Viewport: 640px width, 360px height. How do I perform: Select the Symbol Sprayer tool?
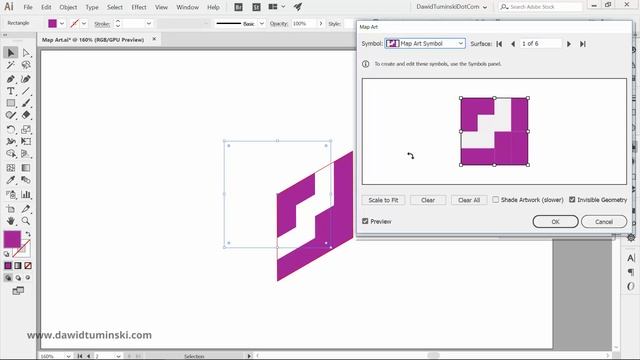(x=11, y=194)
